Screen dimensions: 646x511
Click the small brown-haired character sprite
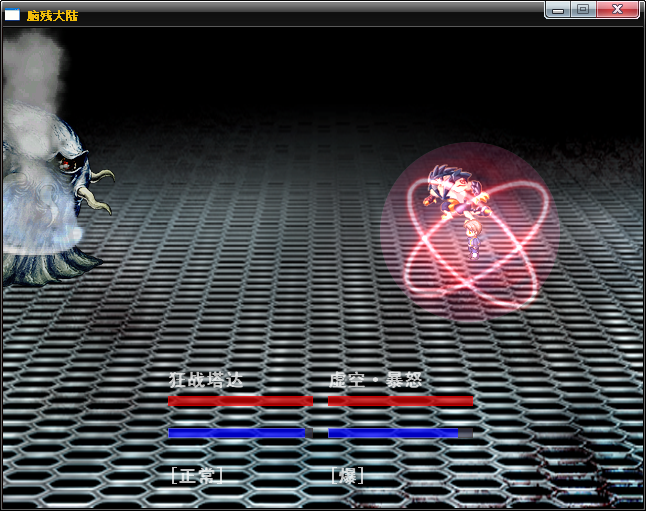click(x=473, y=239)
